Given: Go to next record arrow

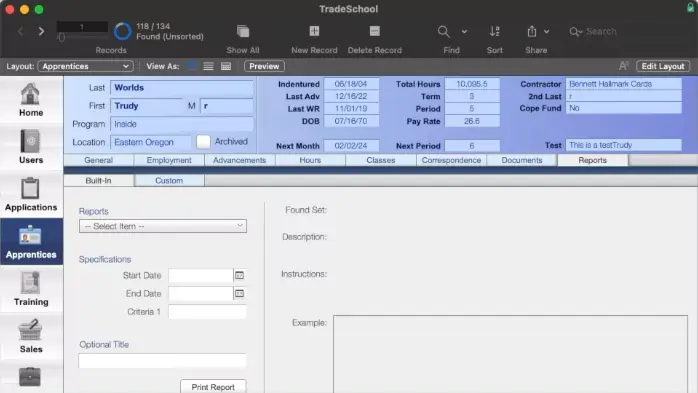Looking at the screenshot, I should click(x=41, y=31).
